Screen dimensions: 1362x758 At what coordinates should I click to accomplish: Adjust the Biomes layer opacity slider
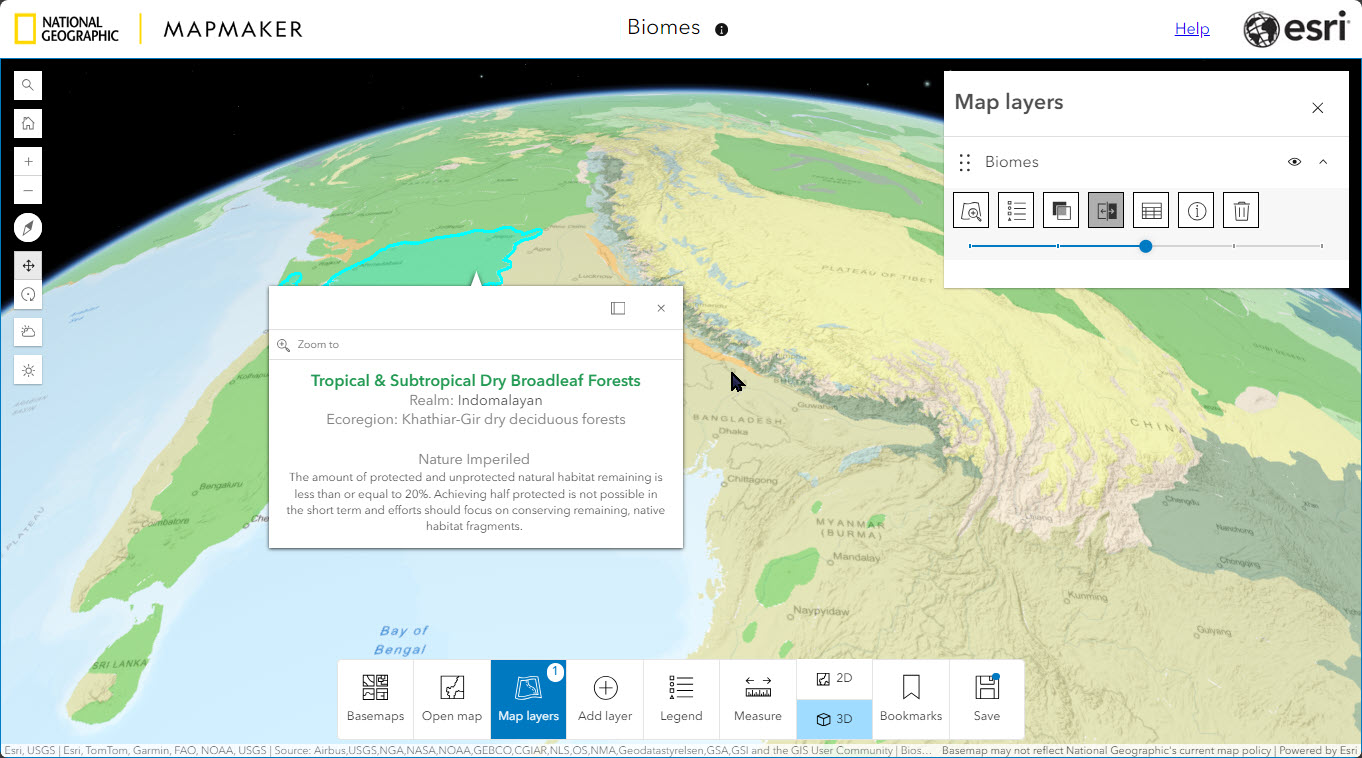tap(1146, 245)
